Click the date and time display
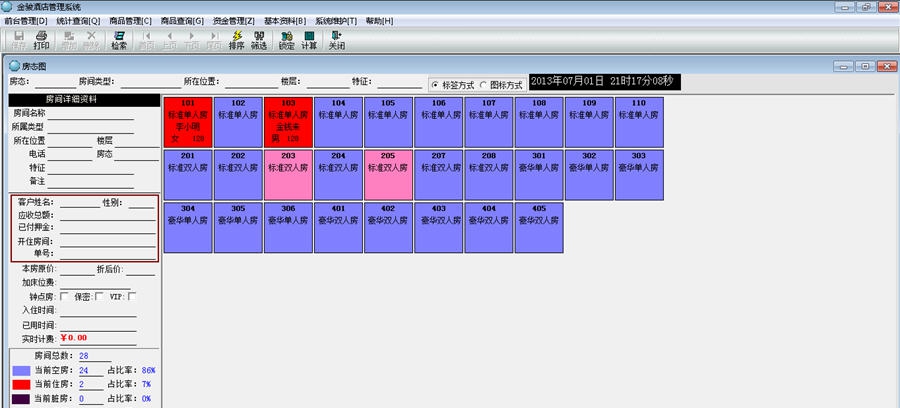This screenshot has width=900, height=408. point(604,81)
